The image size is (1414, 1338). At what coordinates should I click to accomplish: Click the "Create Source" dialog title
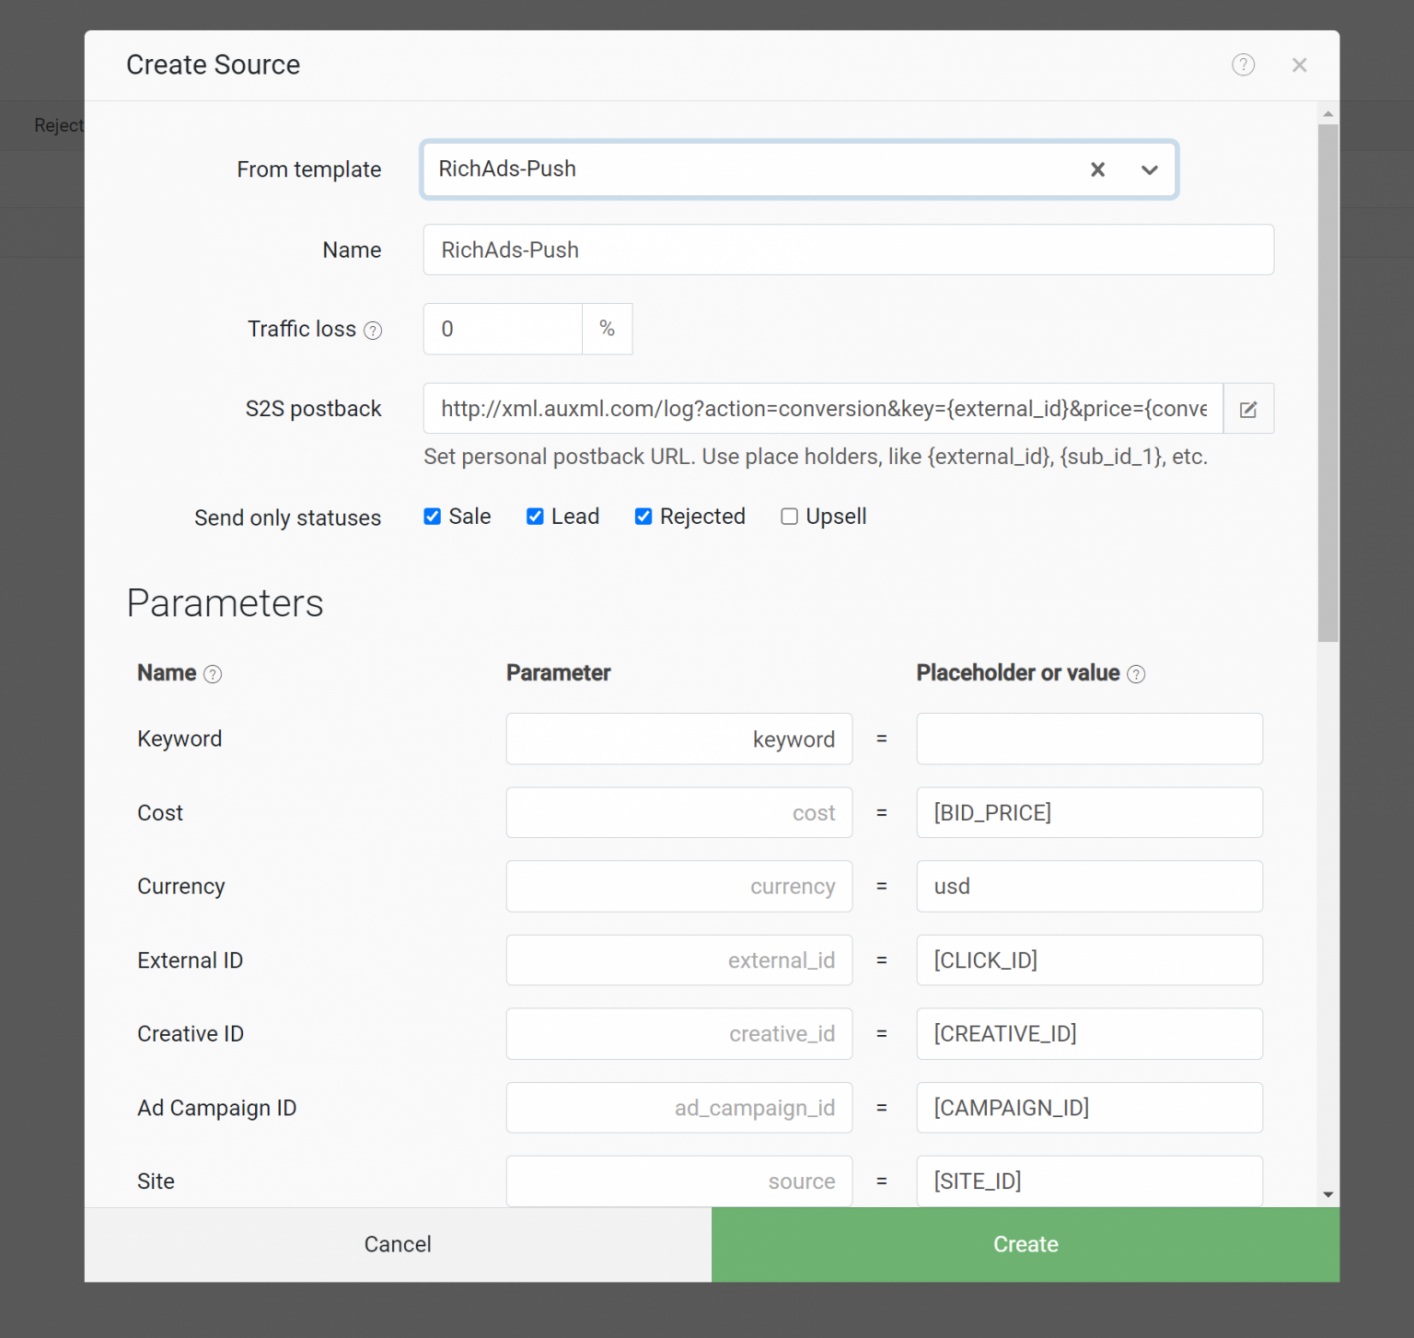pos(213,65)
